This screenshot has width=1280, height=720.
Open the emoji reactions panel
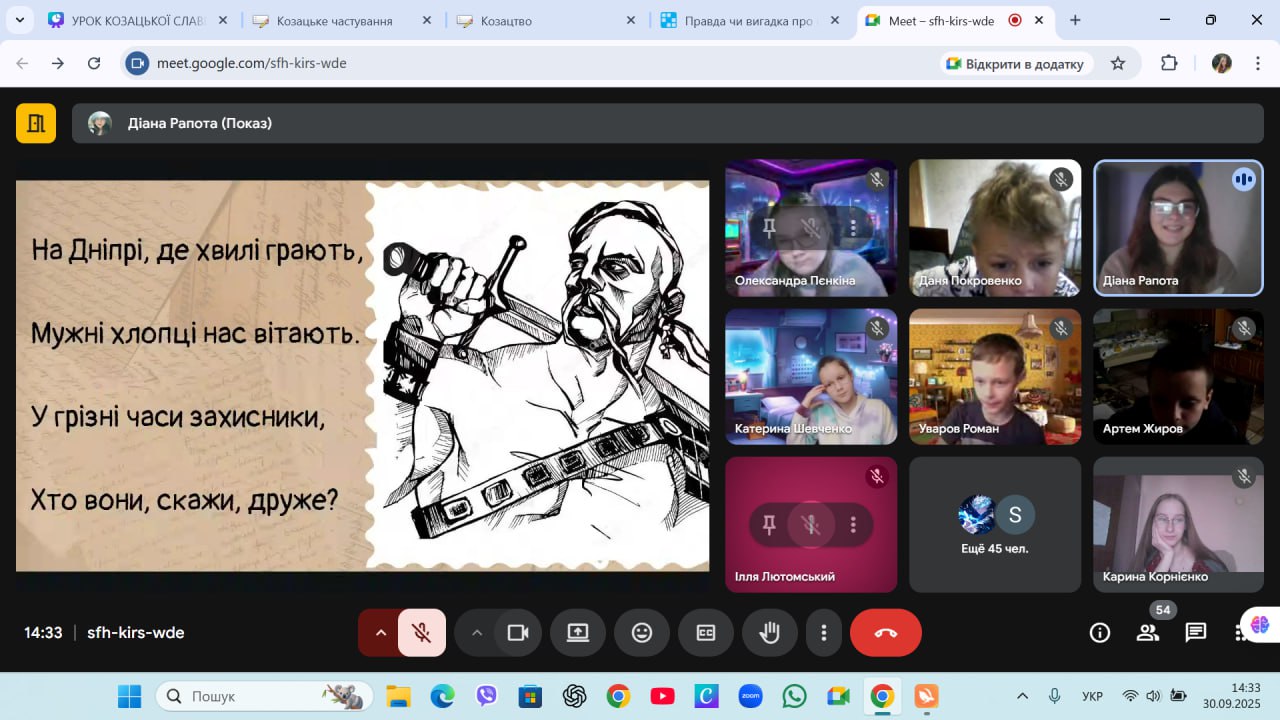tap(642, 633)
